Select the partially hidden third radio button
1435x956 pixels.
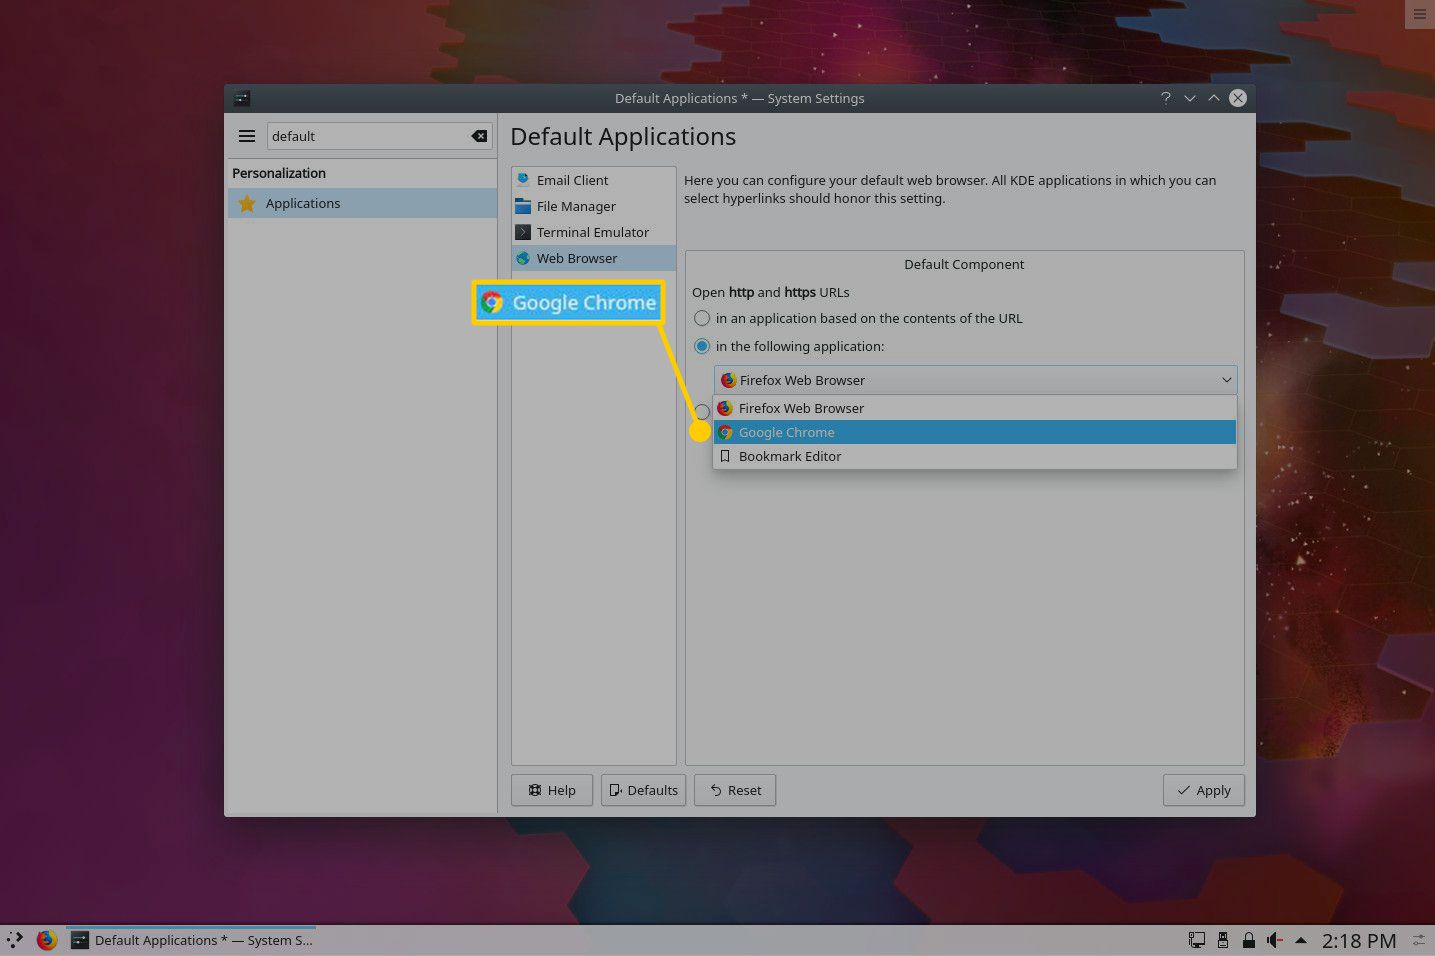pyautogui.click(x=702, y=412)
